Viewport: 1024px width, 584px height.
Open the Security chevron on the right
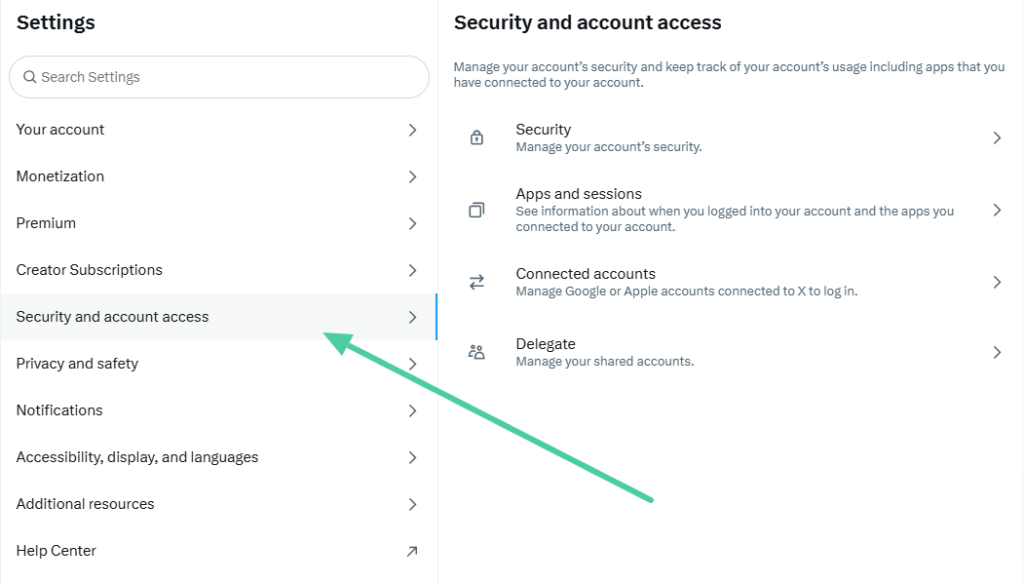coord(997,138)
